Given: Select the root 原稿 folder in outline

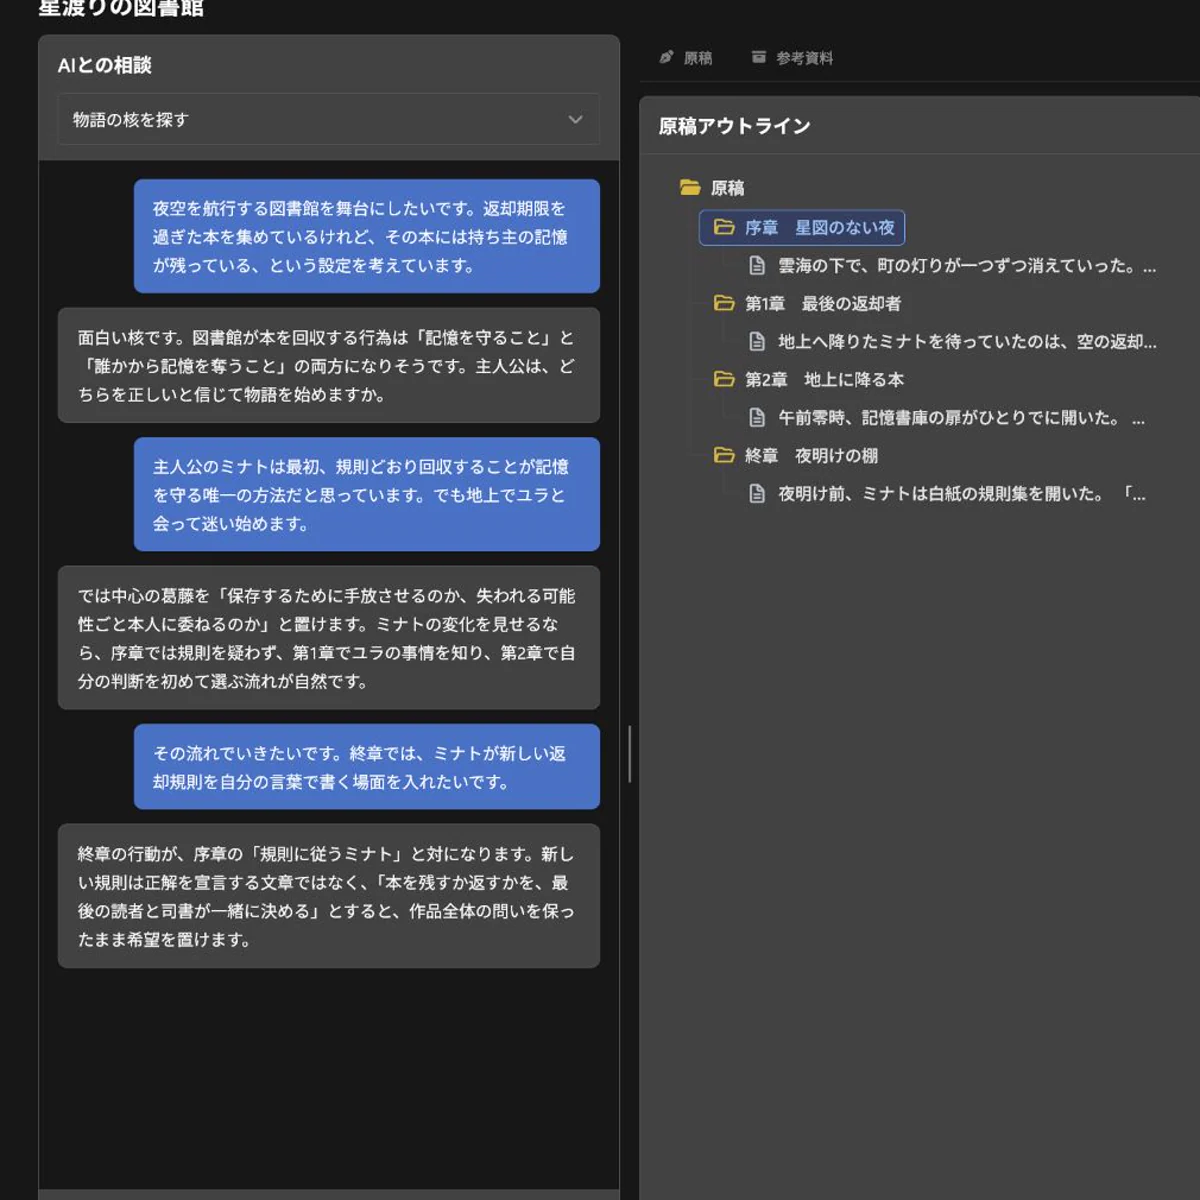Looking at the screenshot, I should (x=713, y=188).
